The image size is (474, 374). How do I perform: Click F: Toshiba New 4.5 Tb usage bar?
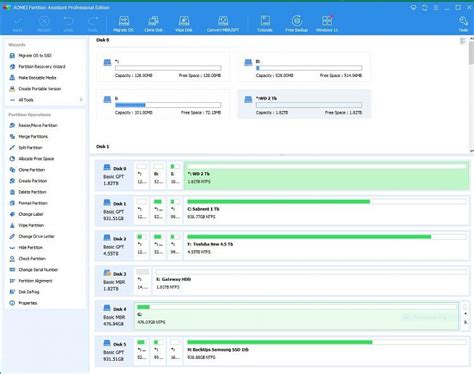(x=326, y=237)
